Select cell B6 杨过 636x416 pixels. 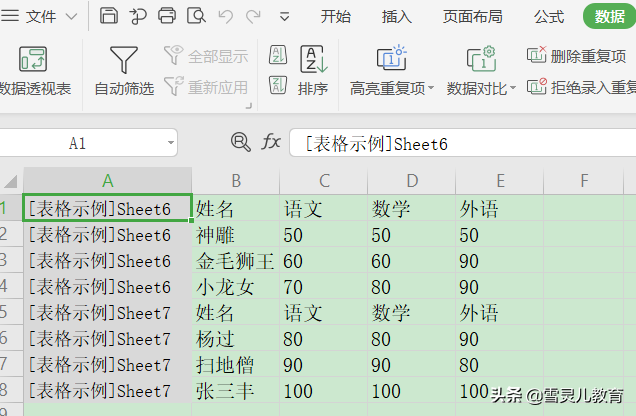coord(236,338)
